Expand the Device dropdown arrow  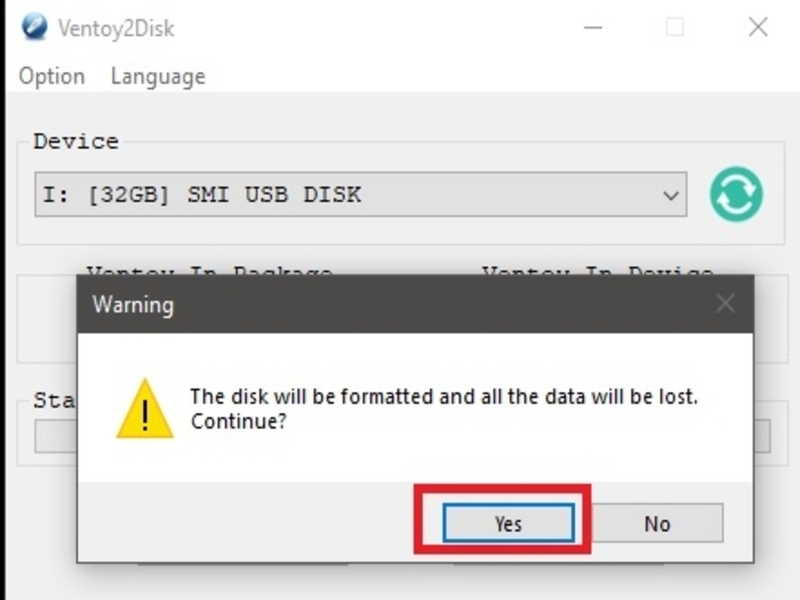point(671,195)
